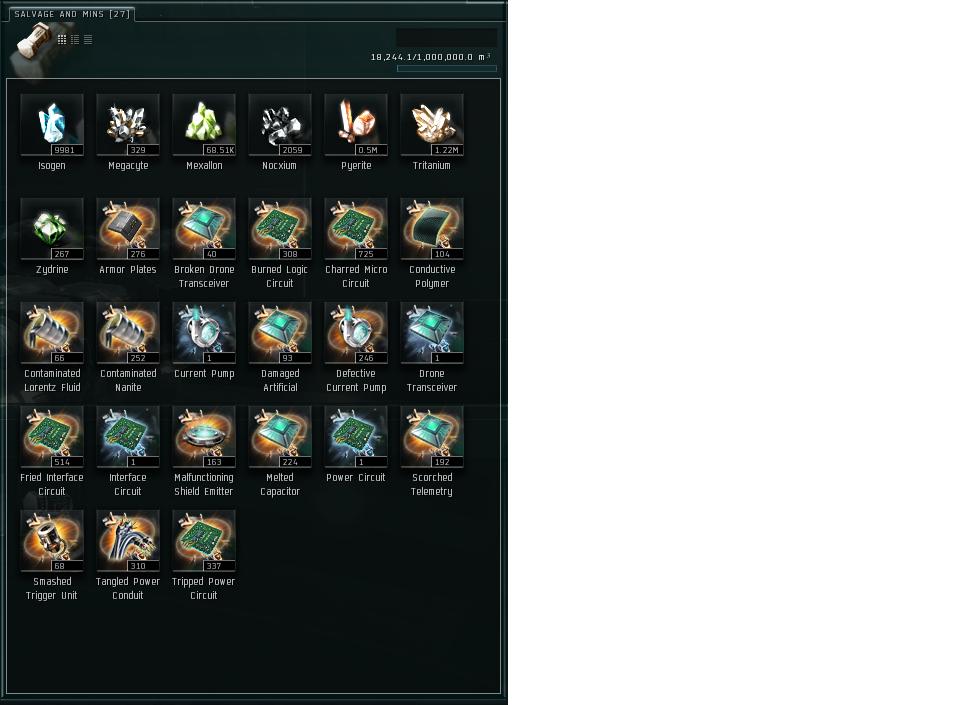Select the Contaminated Lorentz Fluid icon
960x705 pixels.
tap(52, 333)
